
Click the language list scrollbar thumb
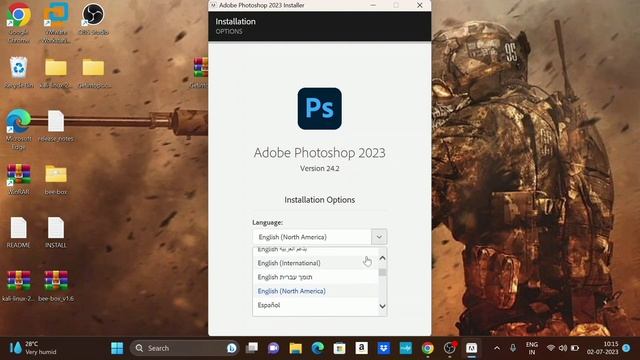[382, 272]
